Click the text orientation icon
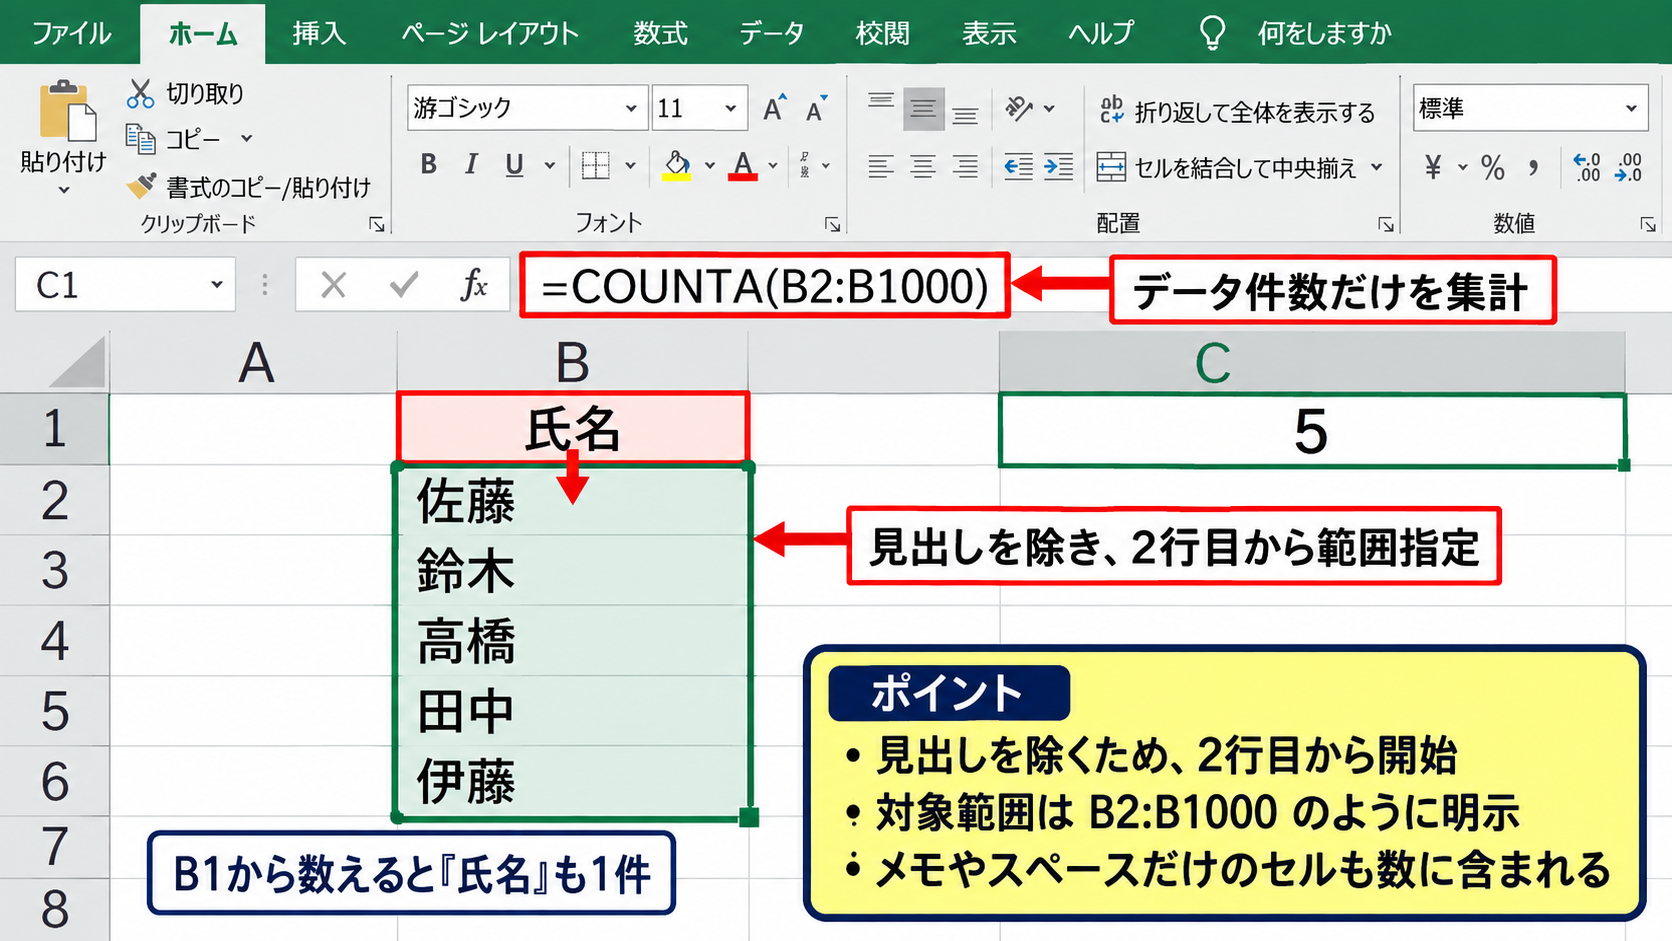The width and height of the screenshot is (1672, 941). tap(1020, 108)
